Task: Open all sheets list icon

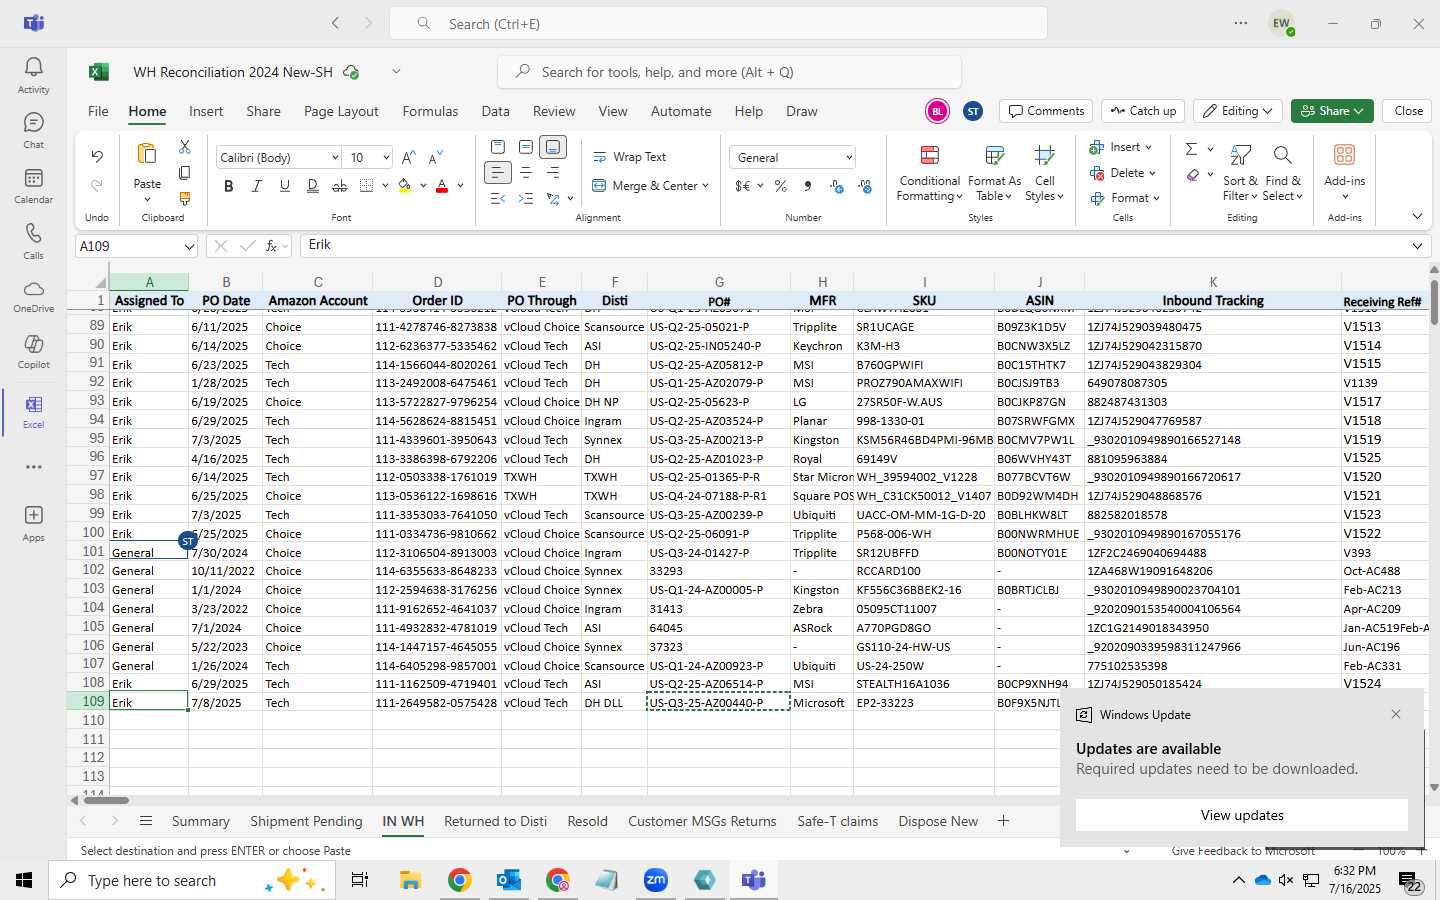Action: pyautogui.click(x=146, y=821)
